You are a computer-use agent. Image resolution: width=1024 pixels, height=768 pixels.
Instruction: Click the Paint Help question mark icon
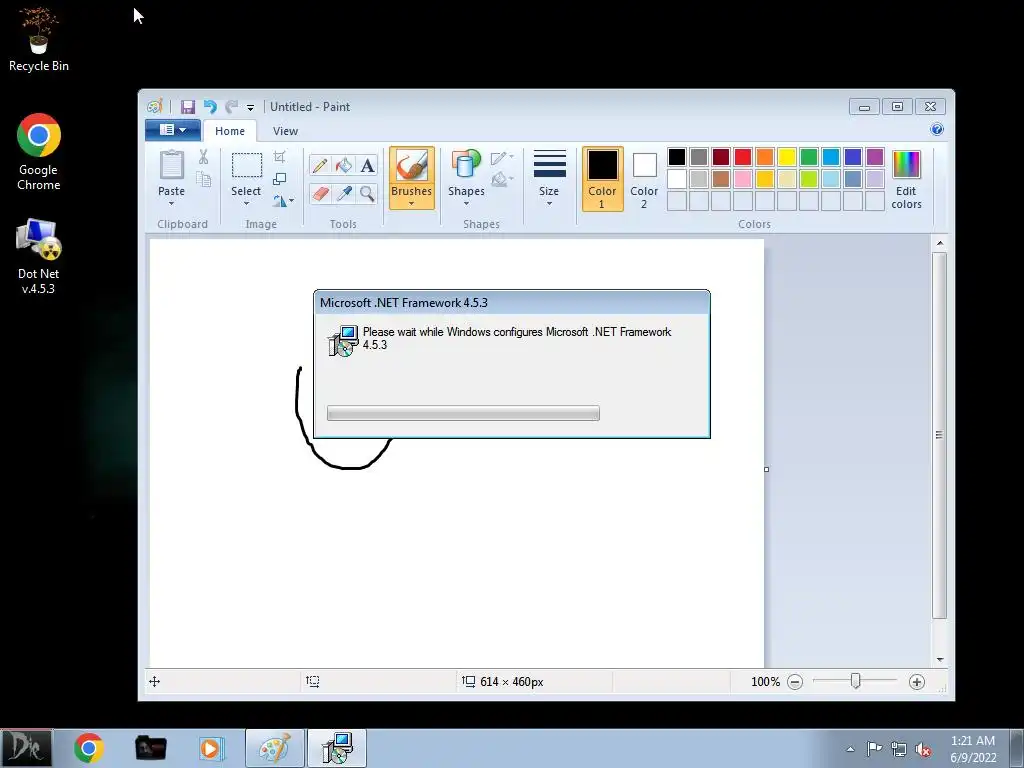tap(936, 129)
